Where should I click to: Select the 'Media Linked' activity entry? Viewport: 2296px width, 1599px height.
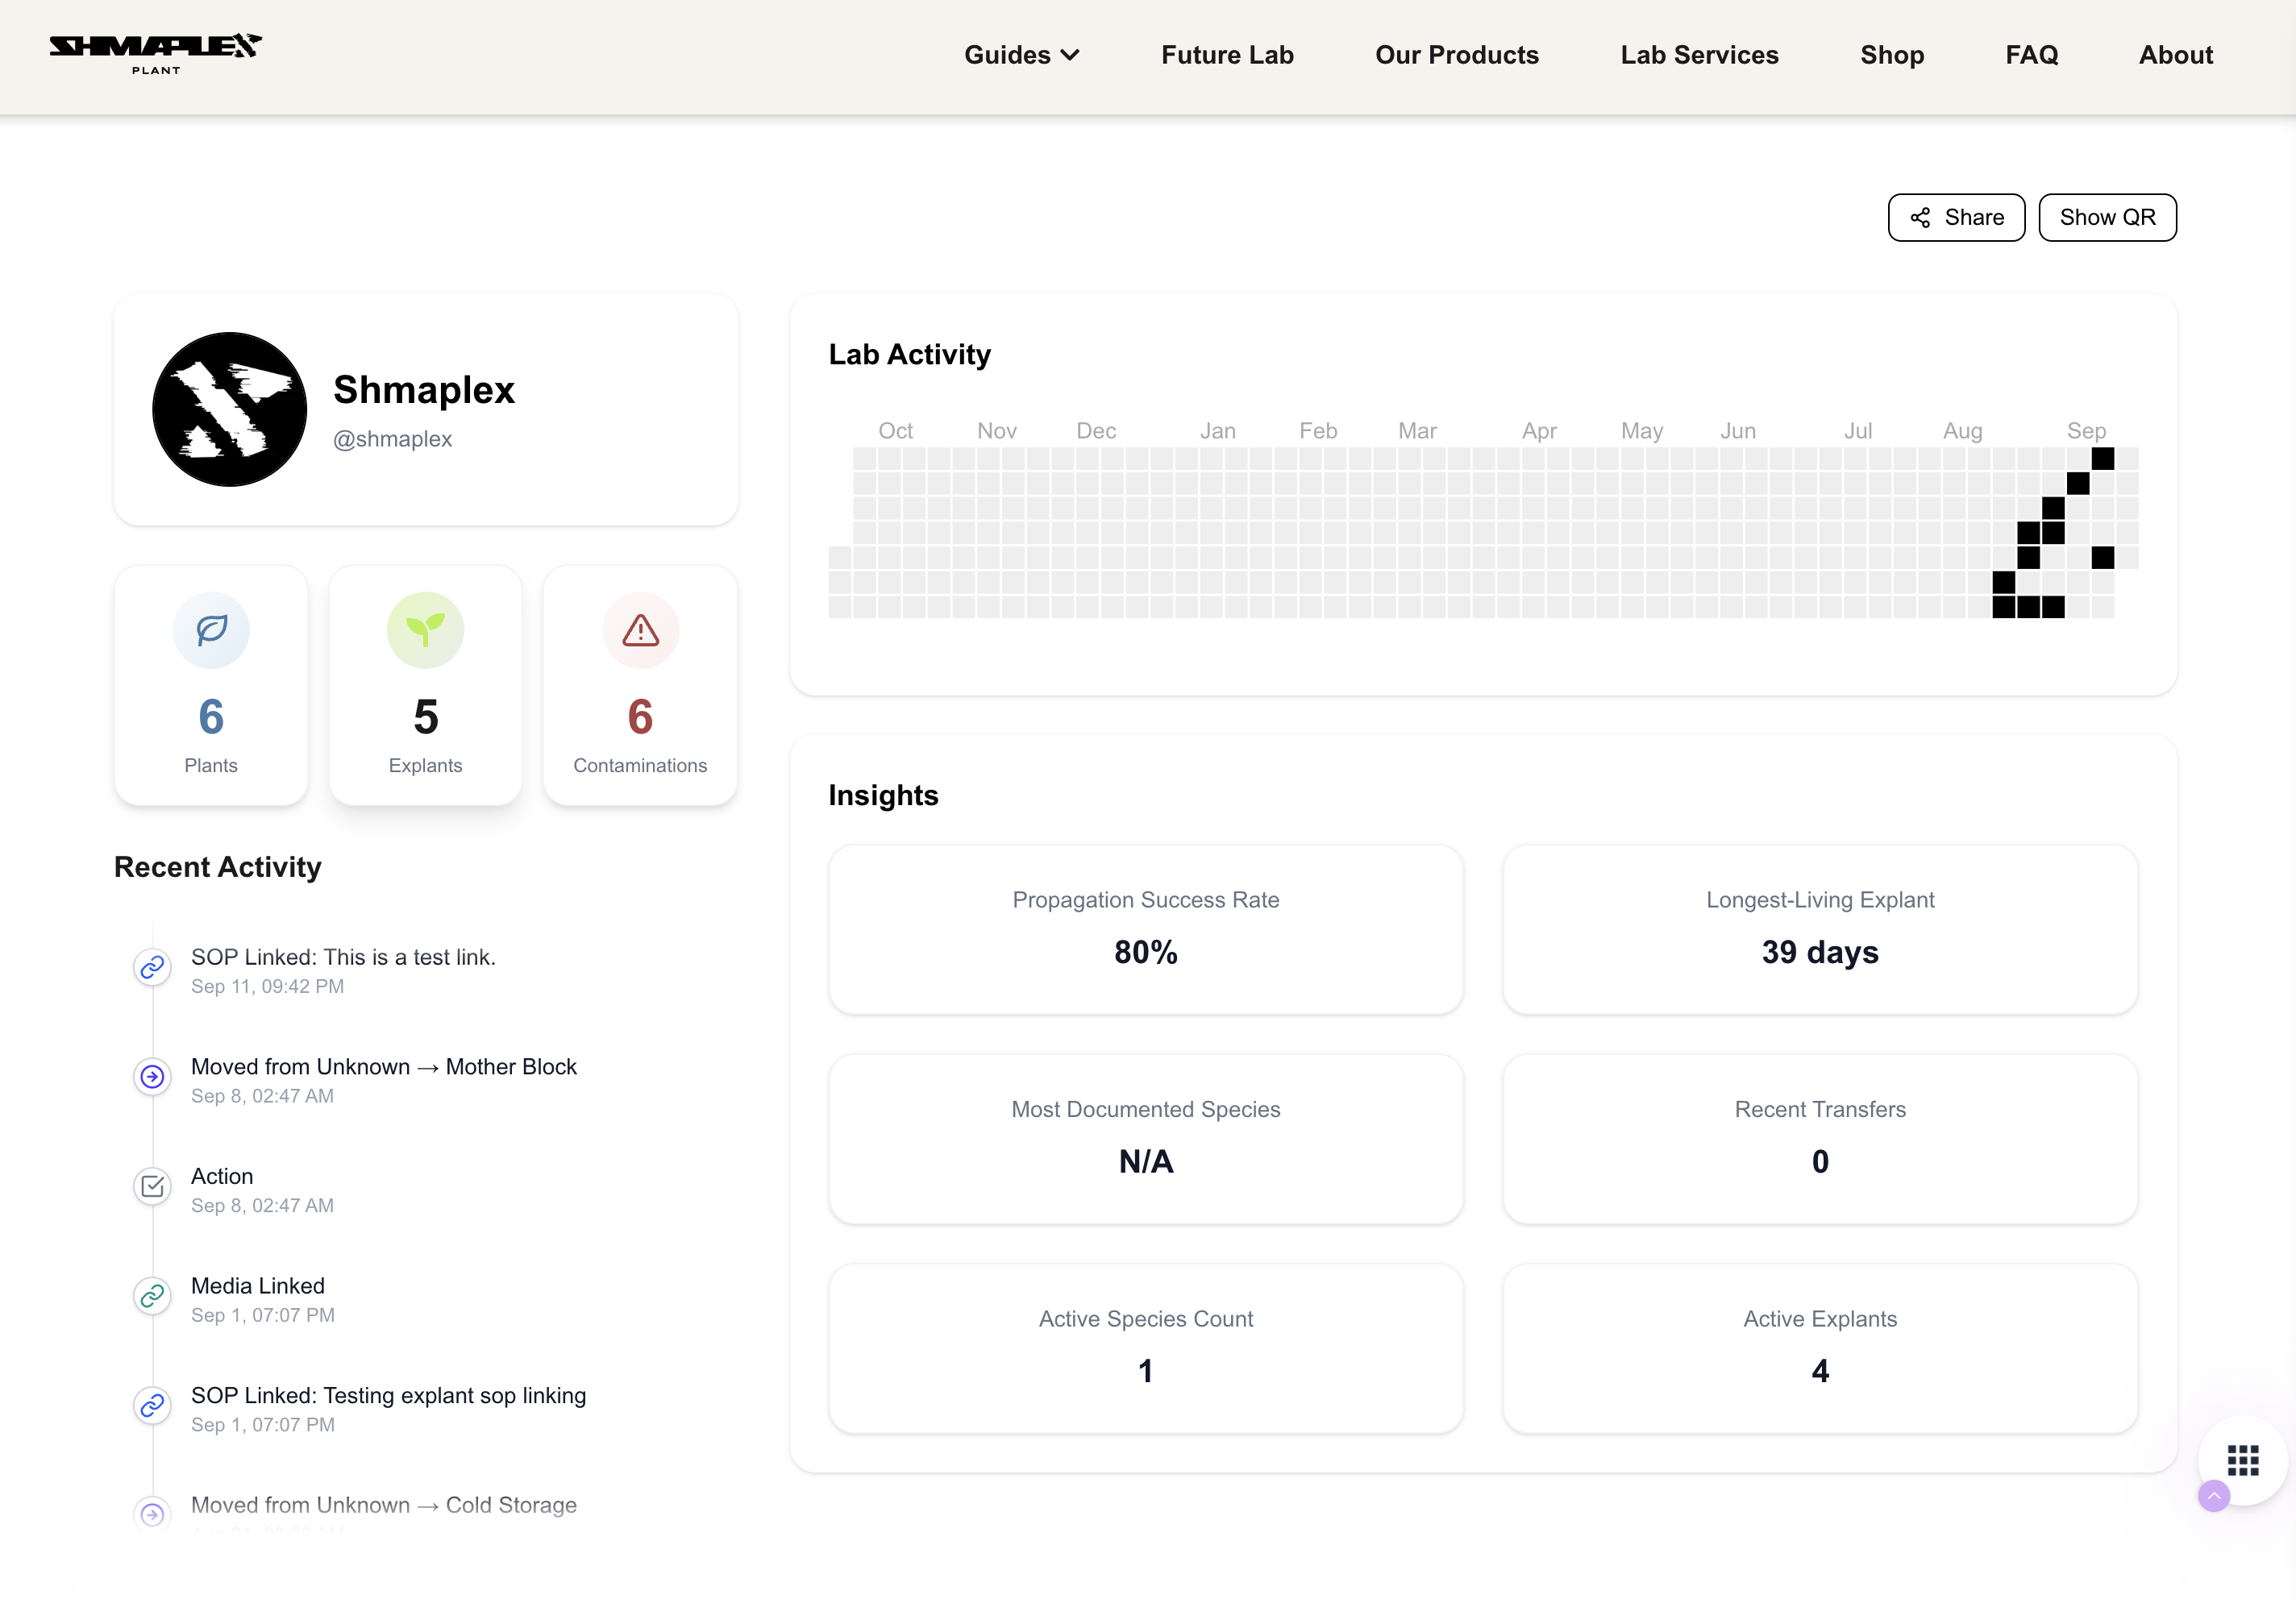pos(258,1286)
